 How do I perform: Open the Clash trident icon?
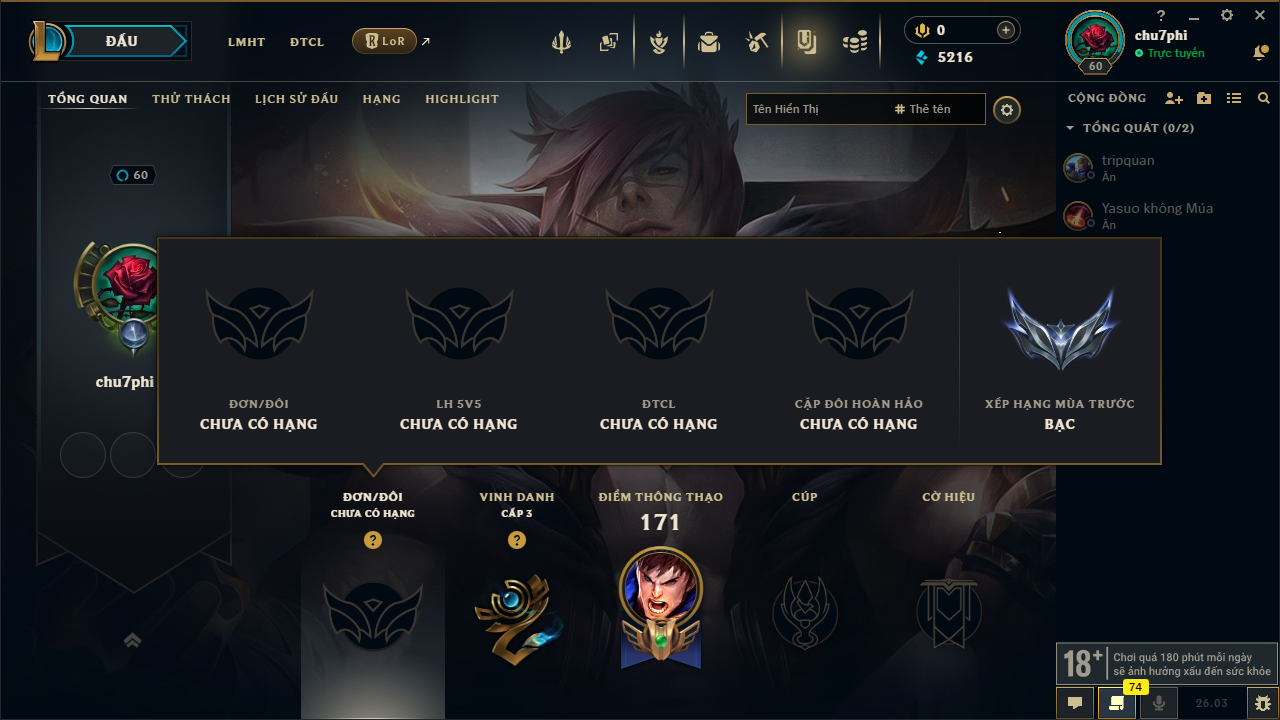[x=561, y=42]
